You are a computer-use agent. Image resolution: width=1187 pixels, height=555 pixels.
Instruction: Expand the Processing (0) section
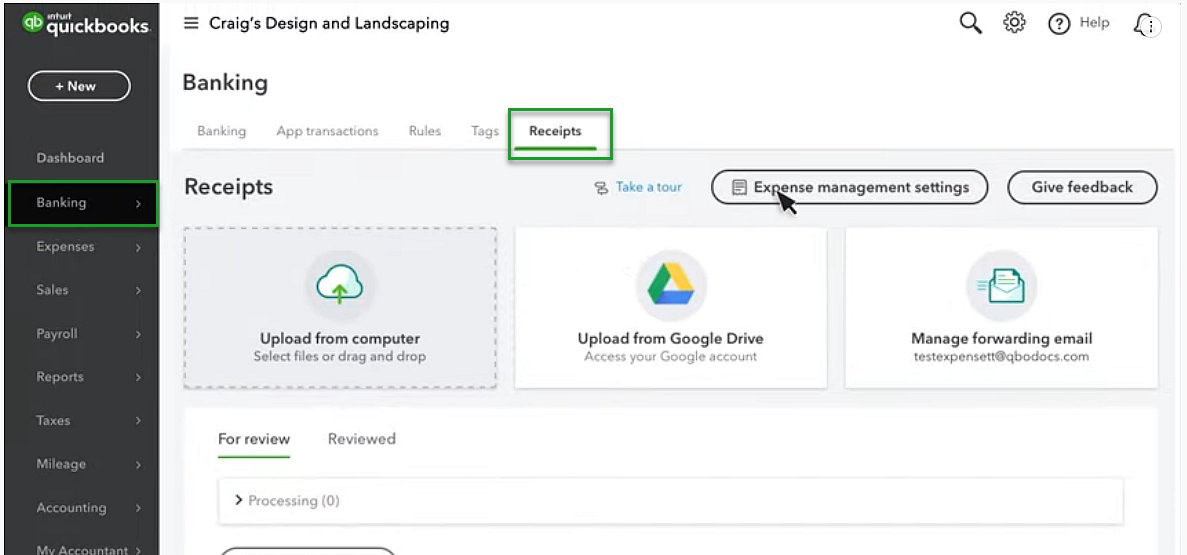pyautogui.click(x=671, y=500)
